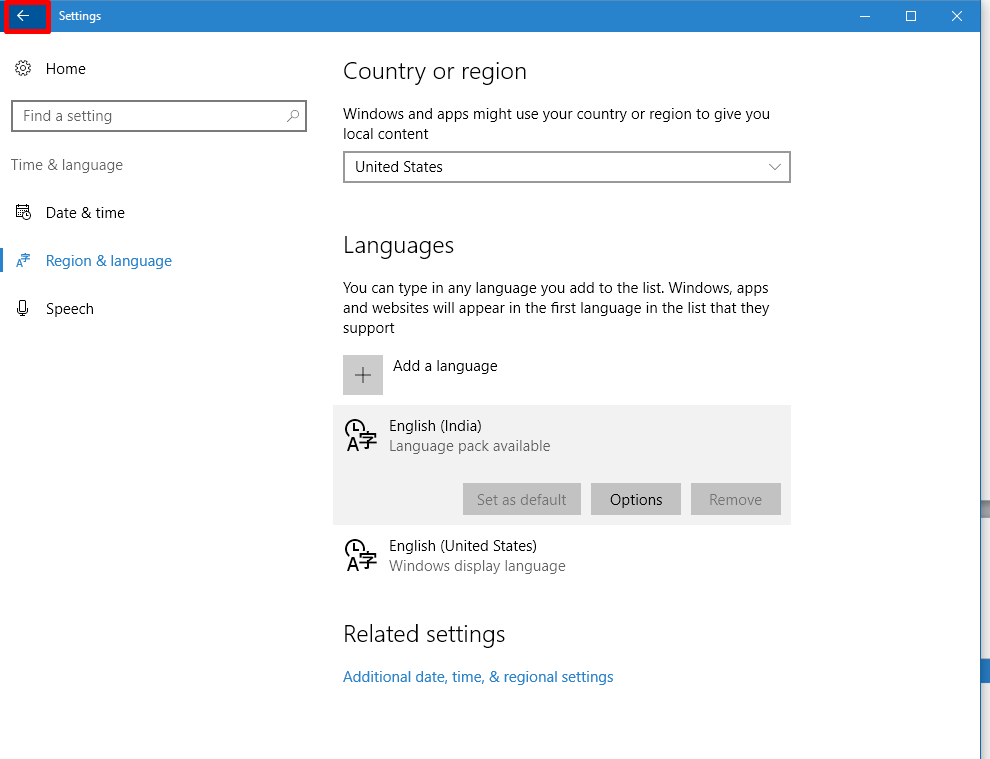Open Additional date, time, & regional settings
The height and width of the screenshot is (759, 990).
478,677
